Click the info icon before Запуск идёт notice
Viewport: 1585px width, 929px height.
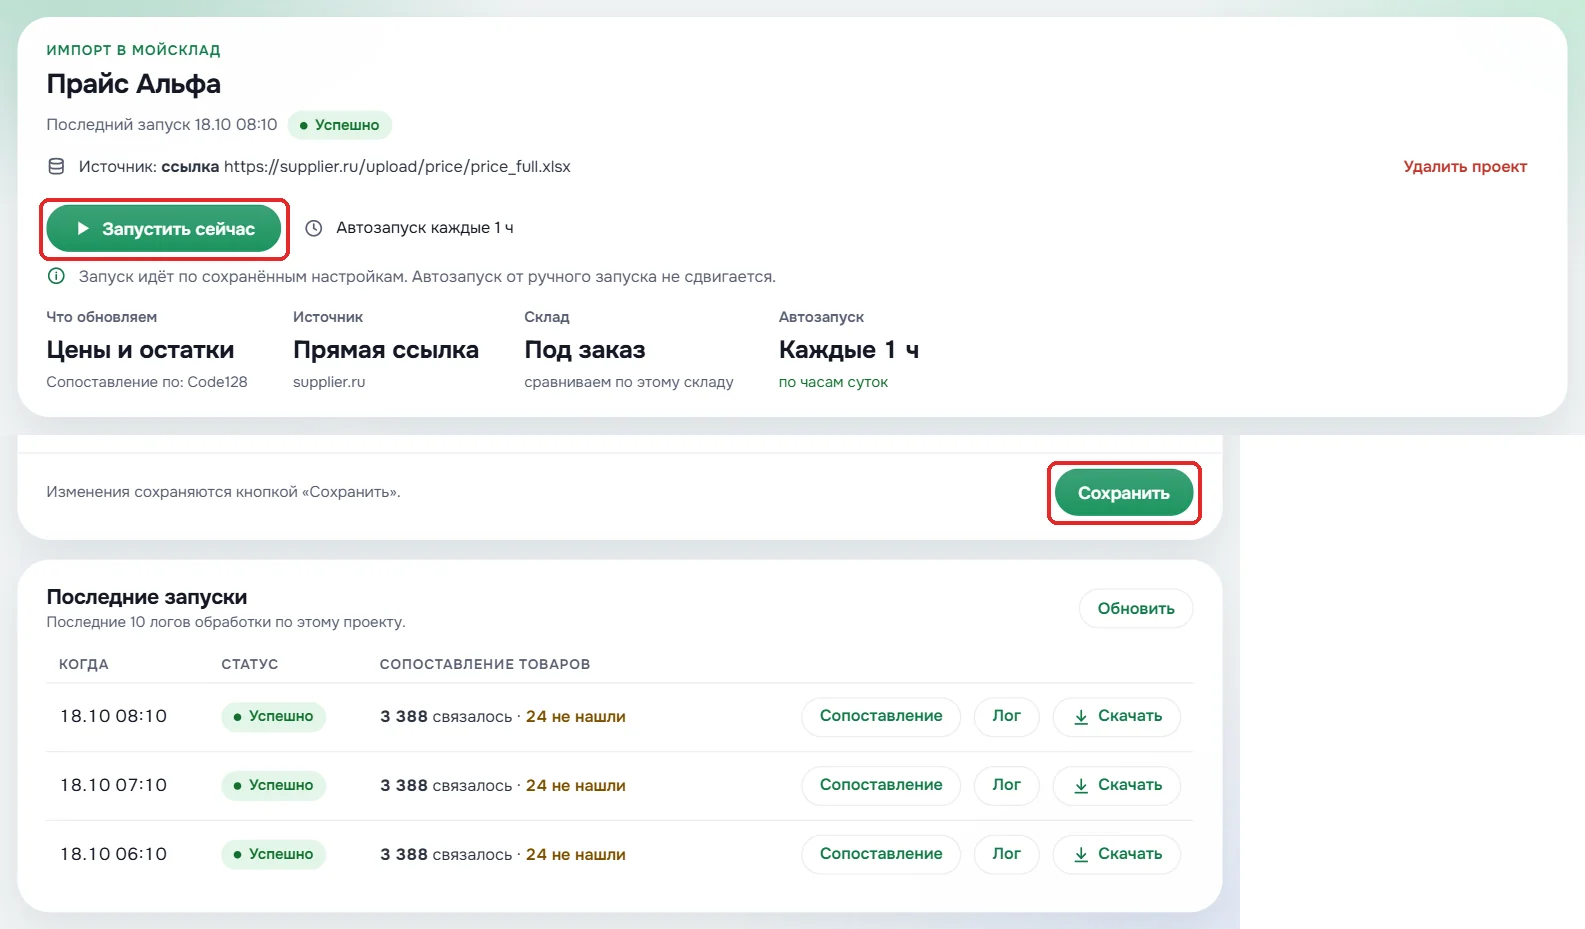pos(57,276)
